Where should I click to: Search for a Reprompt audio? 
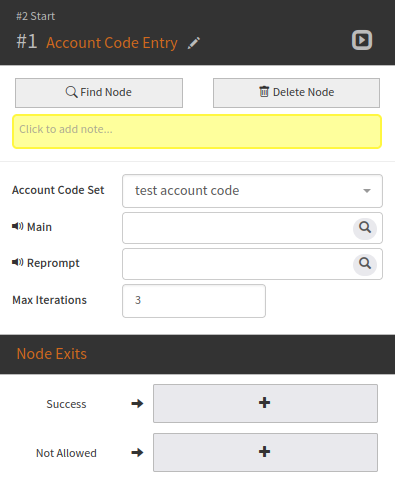click(365, 264)
